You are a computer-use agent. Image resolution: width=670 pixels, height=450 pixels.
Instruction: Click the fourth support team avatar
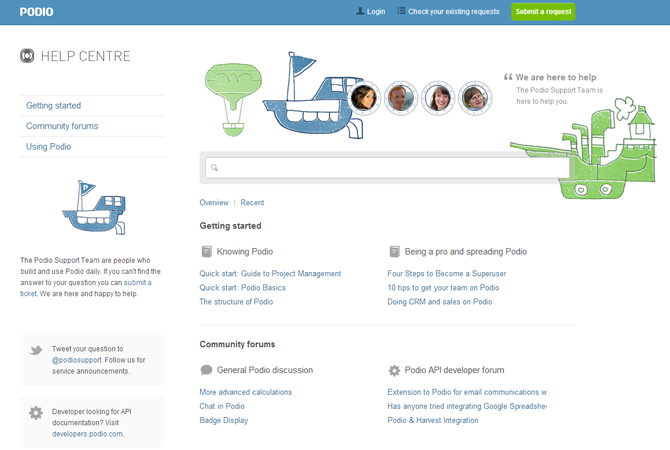coord(475,98)
